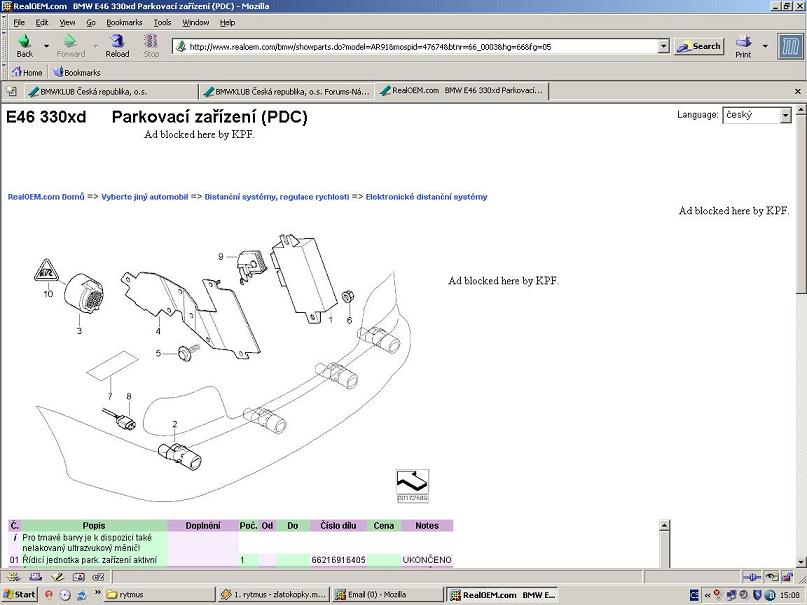
Task: Click 'Řídicí jednotka park. zařízení aktivní' row
Action: pos(90,560)
